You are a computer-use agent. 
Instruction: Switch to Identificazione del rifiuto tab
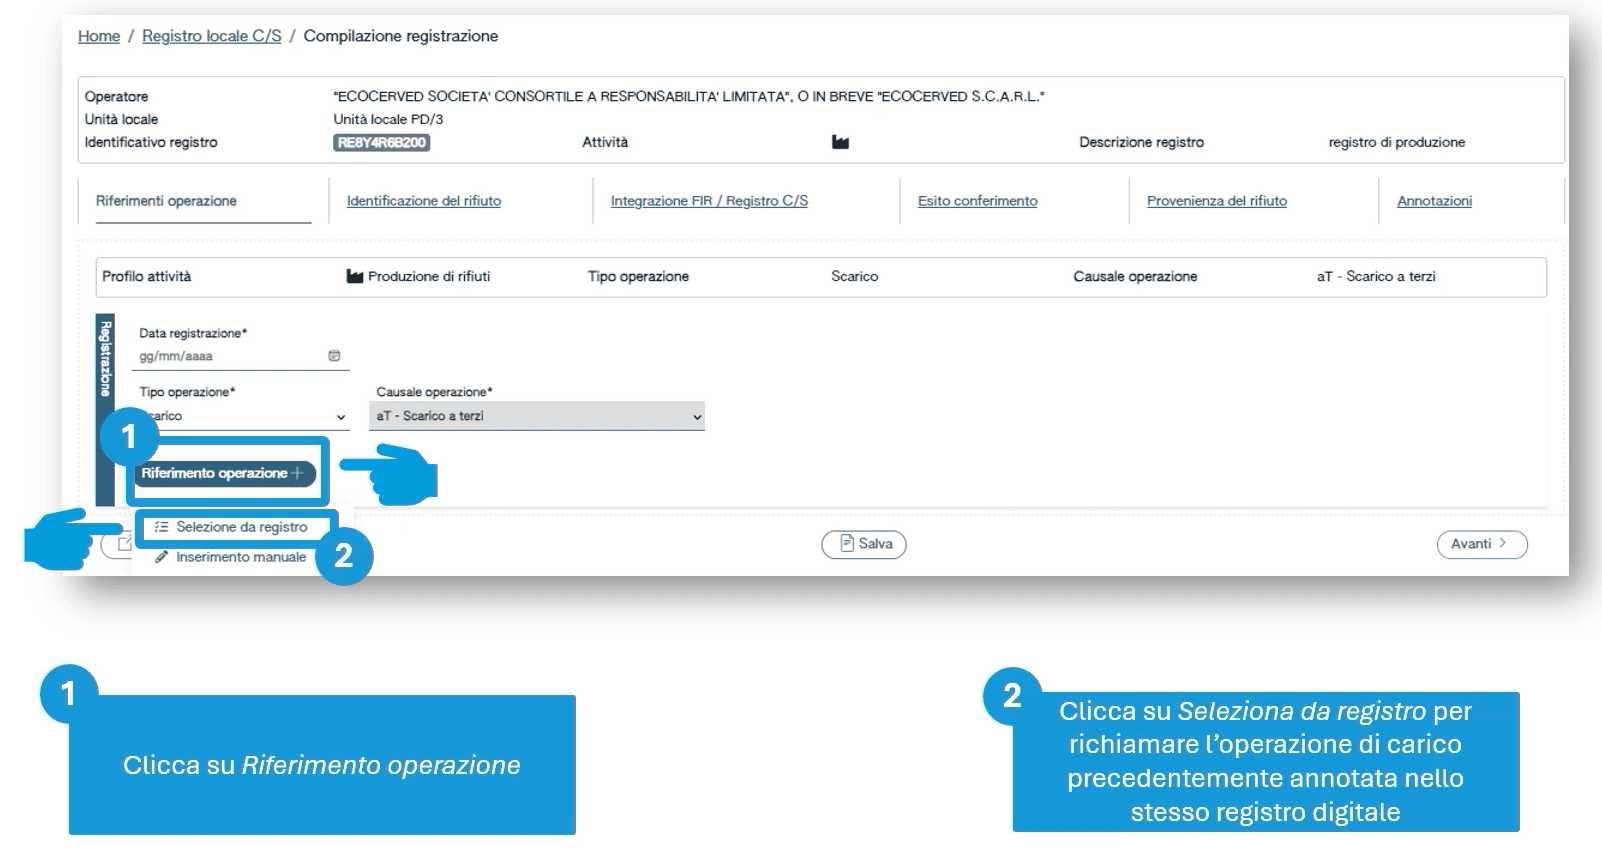[424, 201]
